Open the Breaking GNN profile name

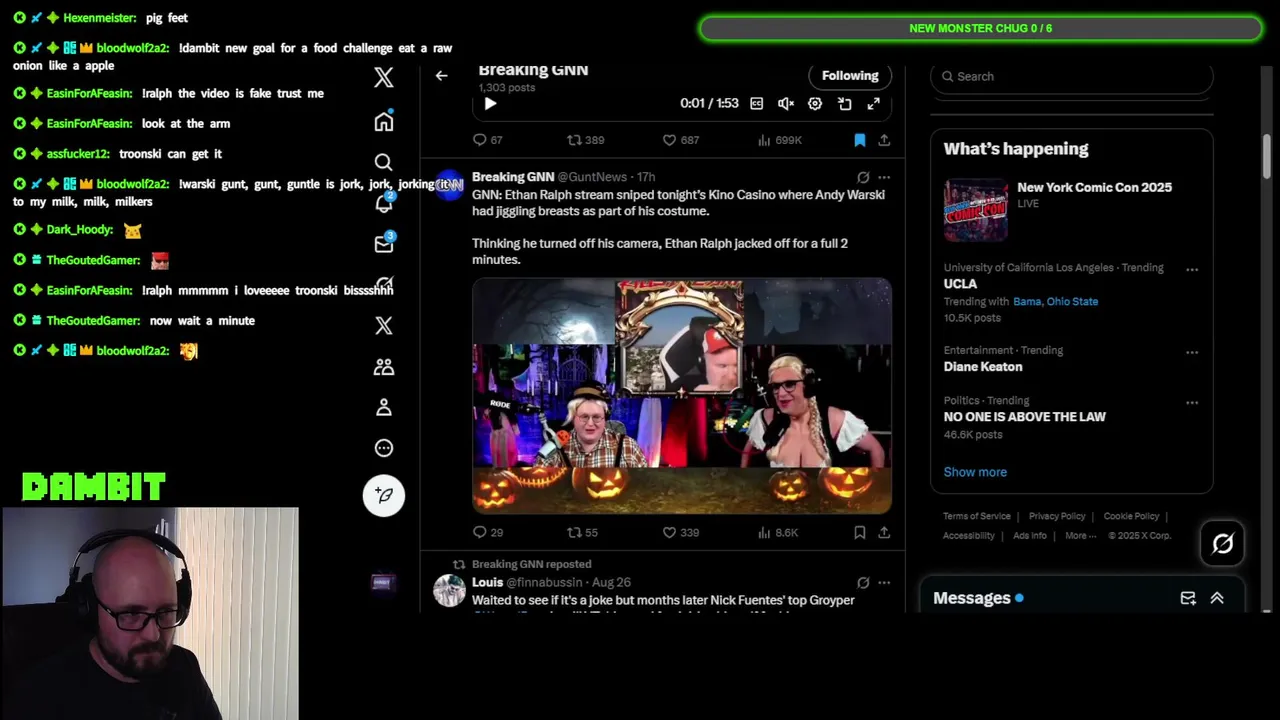click(513, 177)
